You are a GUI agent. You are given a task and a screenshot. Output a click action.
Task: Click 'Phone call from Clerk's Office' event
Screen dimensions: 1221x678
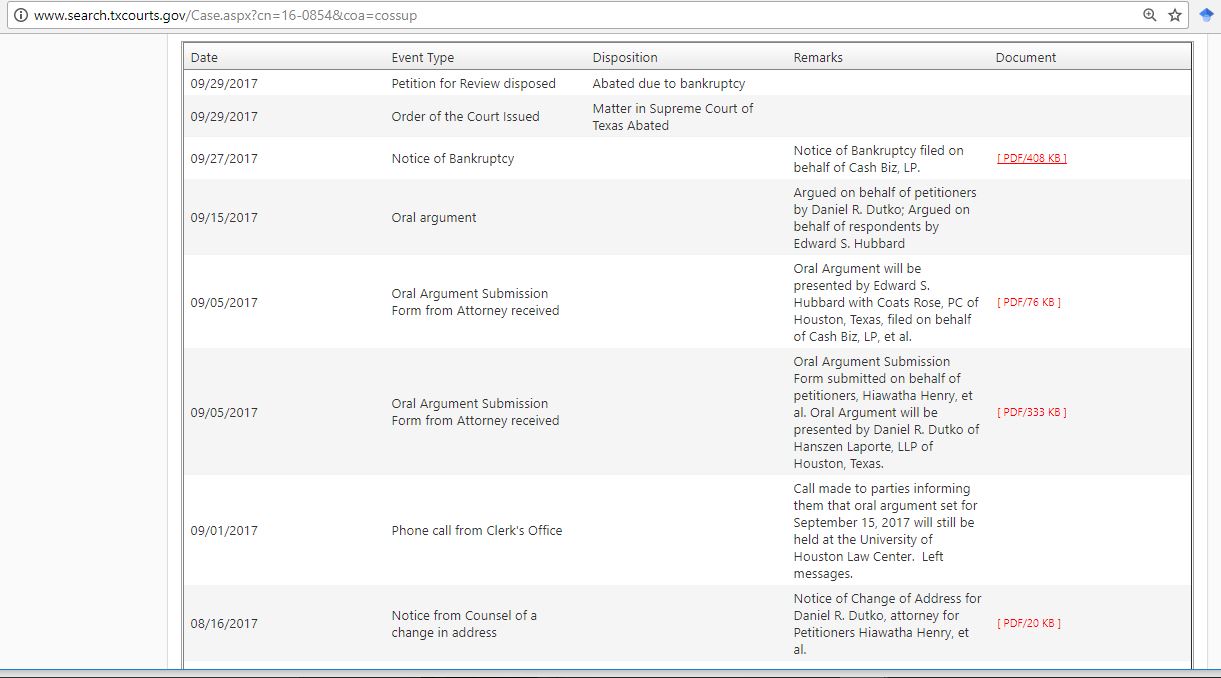click(477, 530)
